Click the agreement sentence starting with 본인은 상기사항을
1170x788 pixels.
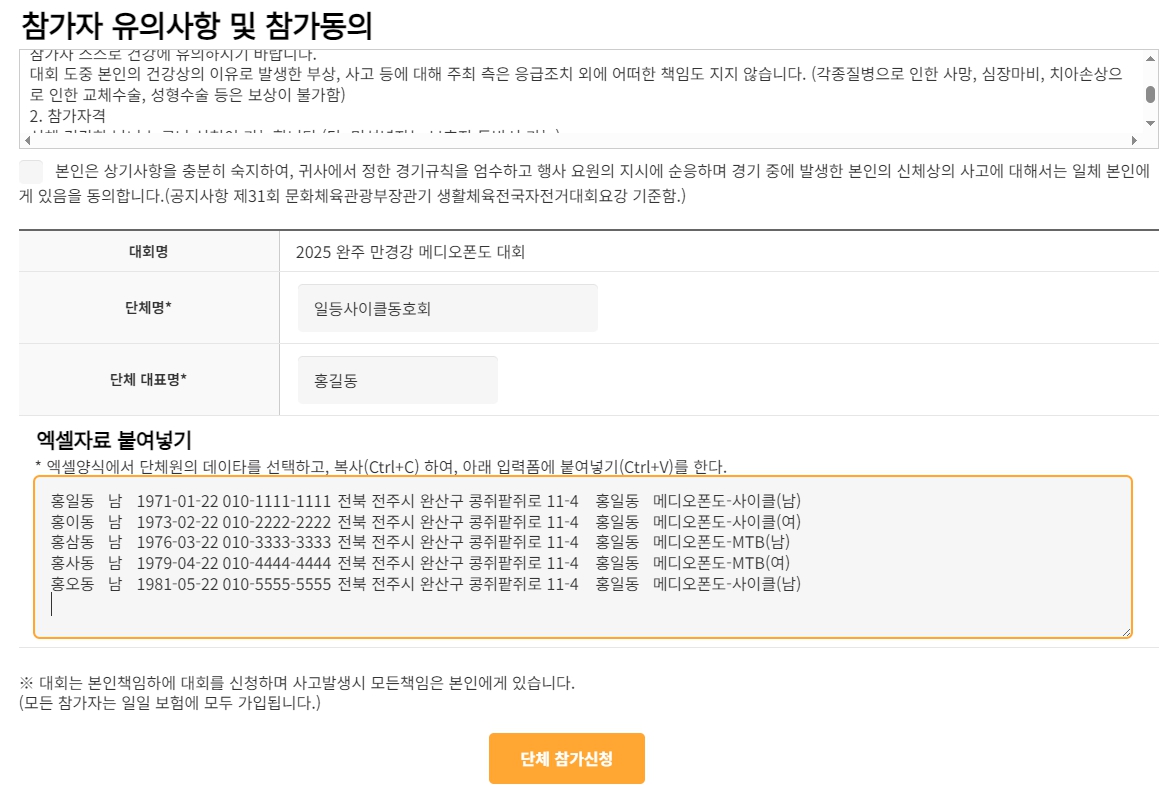point(600,170)
